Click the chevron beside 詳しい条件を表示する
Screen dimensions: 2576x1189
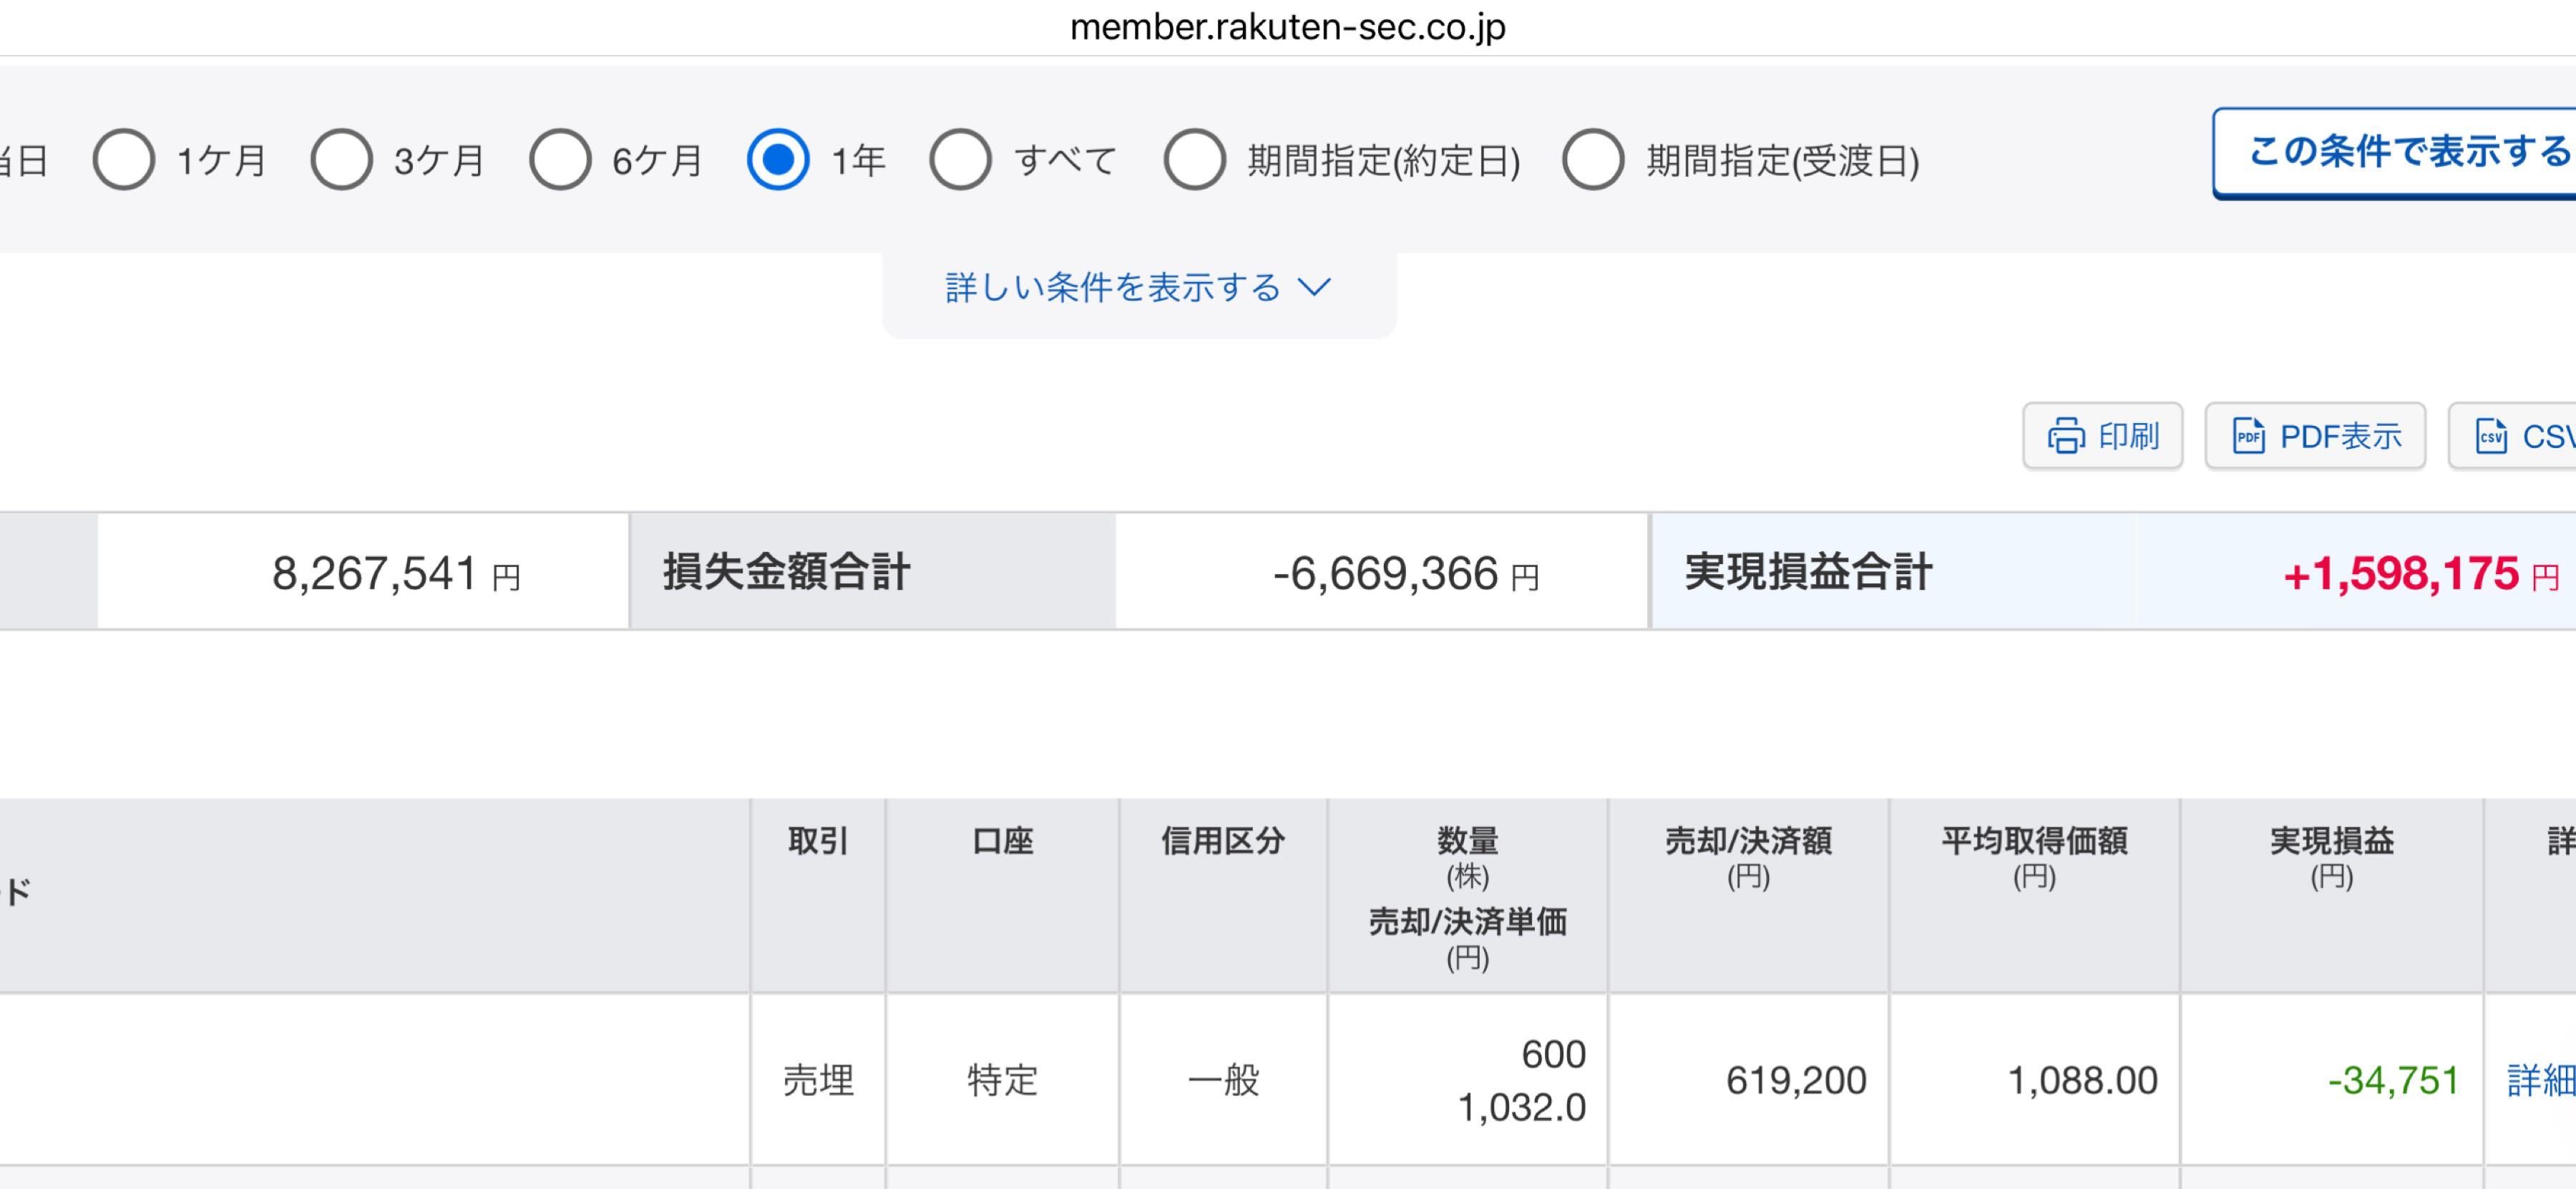tap(1314, 288)
